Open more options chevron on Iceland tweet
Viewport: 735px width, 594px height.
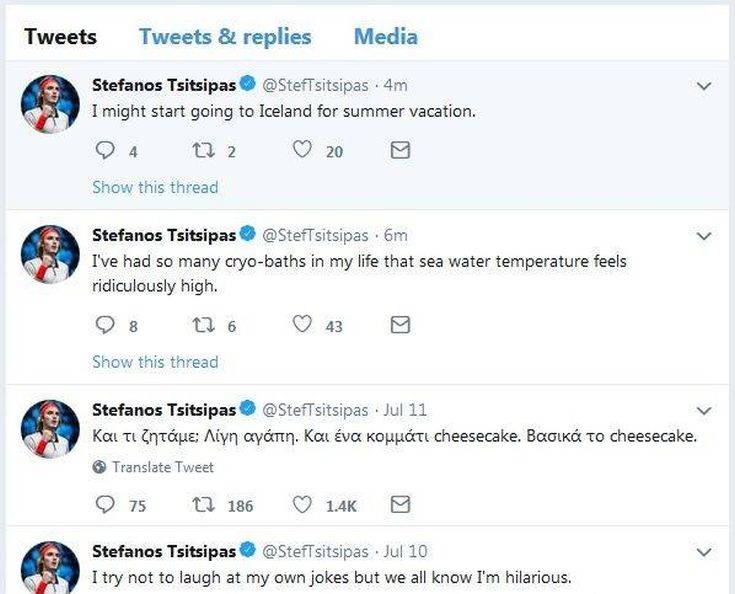tap(704, 87)
